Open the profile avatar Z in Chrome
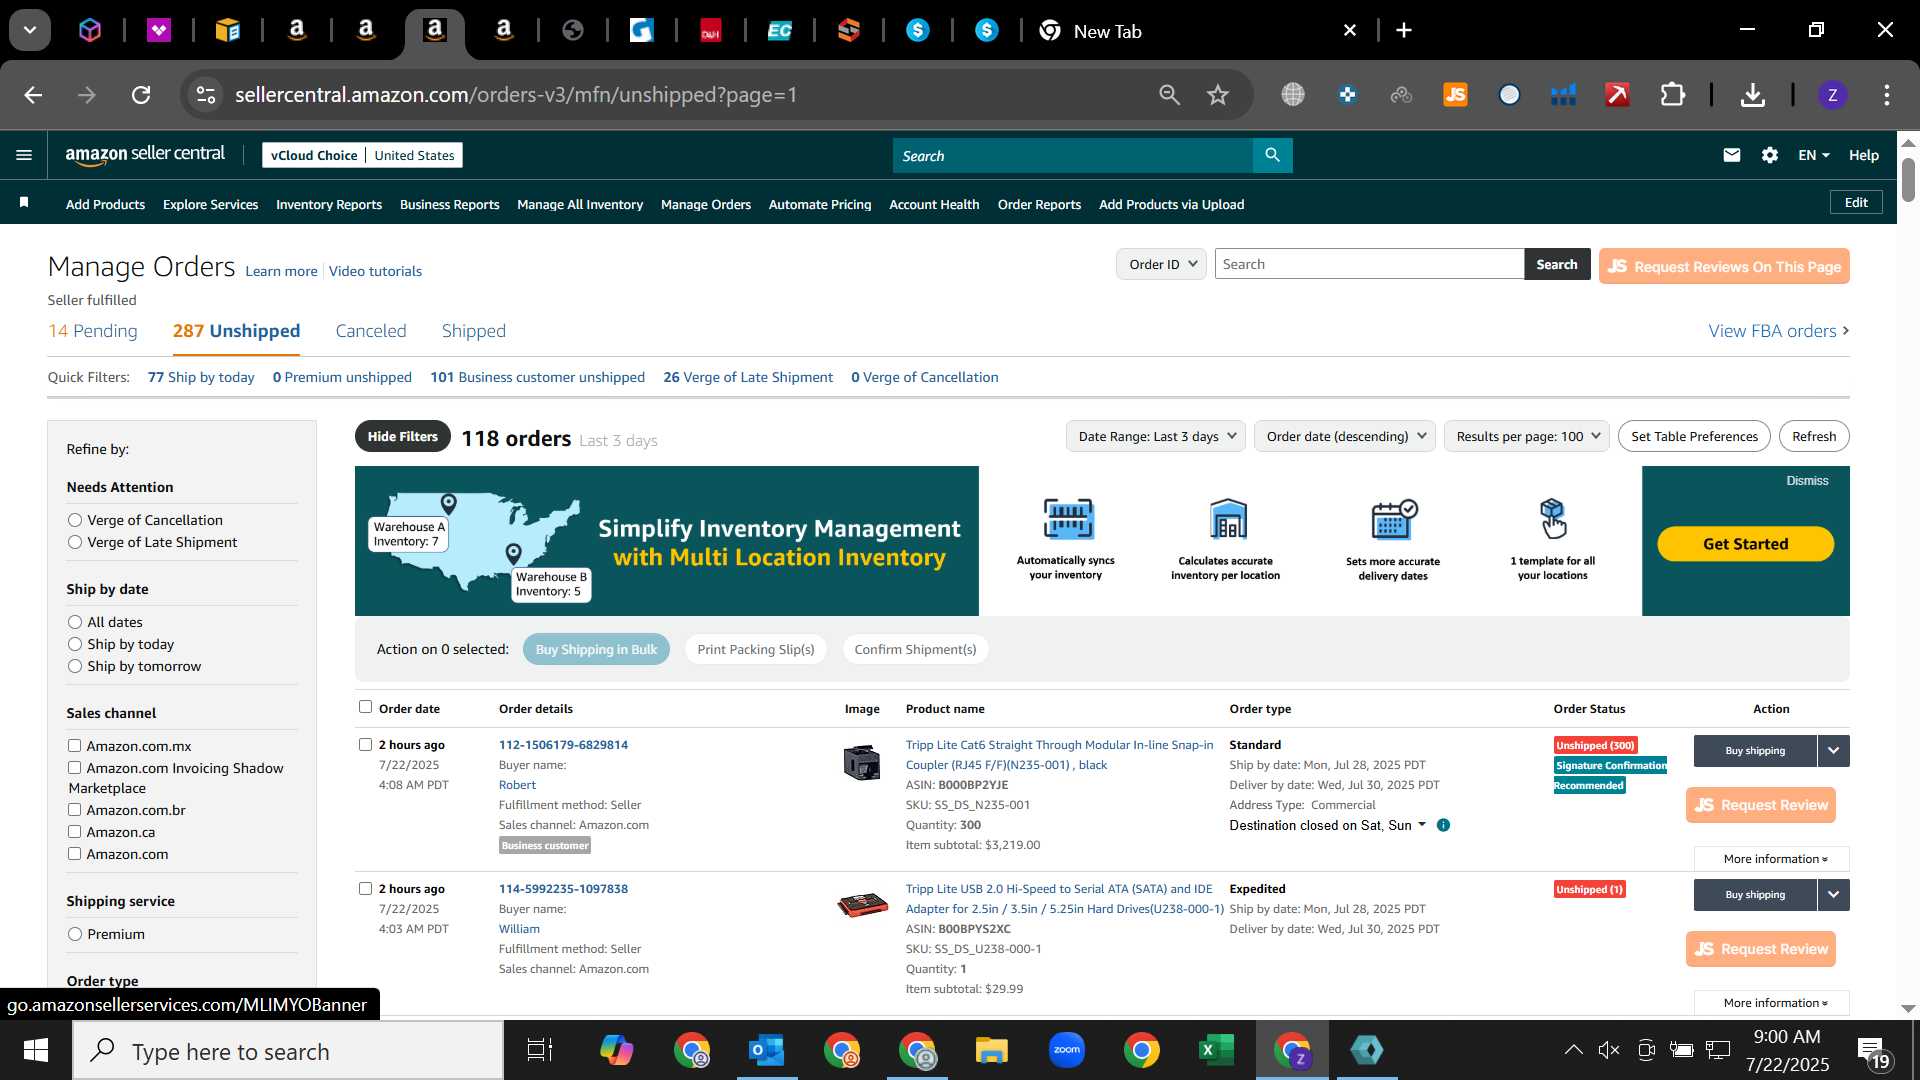Image resolution: width=1920 pixels, height=1080 pixels. coord(1832,95)
